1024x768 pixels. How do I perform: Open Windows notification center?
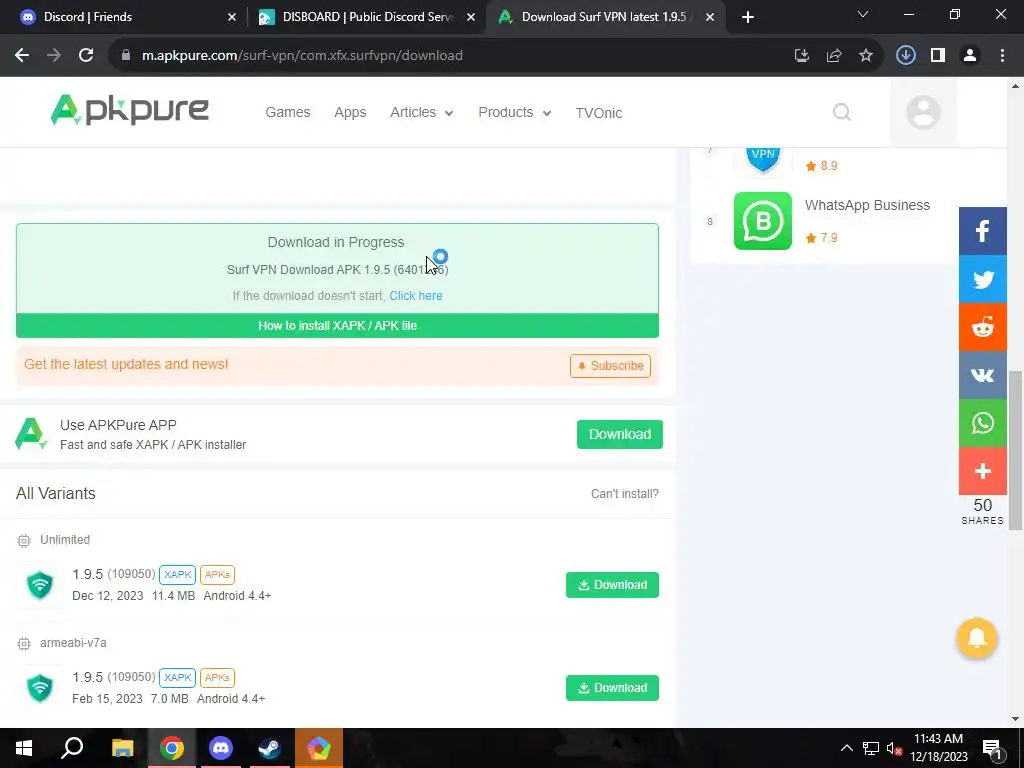(x=991, y=748)
